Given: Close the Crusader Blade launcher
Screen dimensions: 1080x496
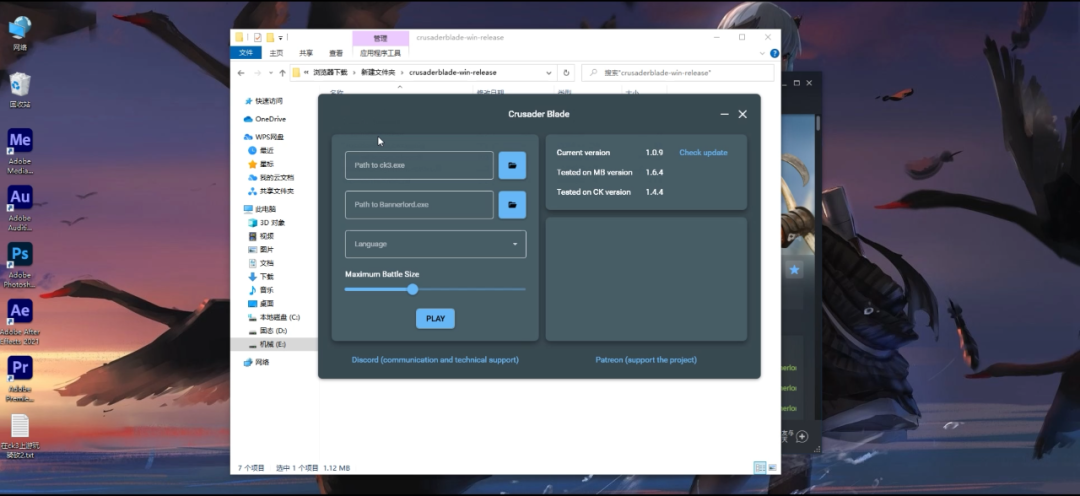Looking at the screenshot, I should pos(742,114).
